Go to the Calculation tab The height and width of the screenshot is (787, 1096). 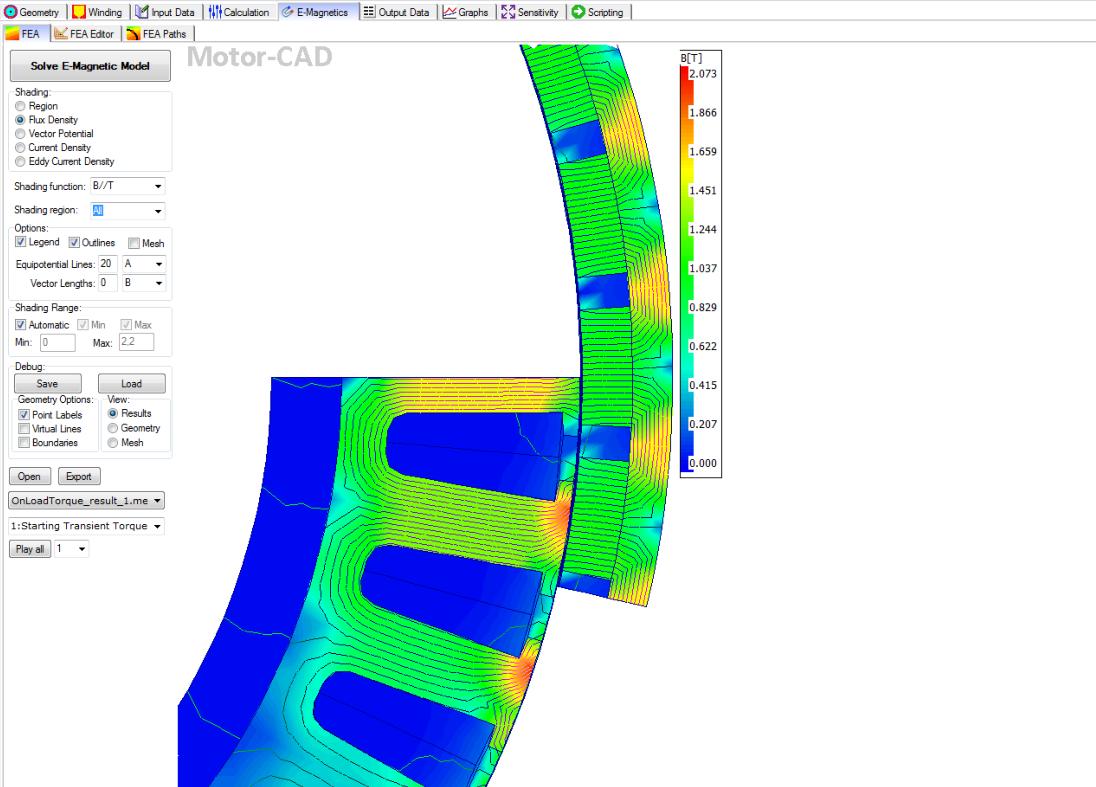238,12
